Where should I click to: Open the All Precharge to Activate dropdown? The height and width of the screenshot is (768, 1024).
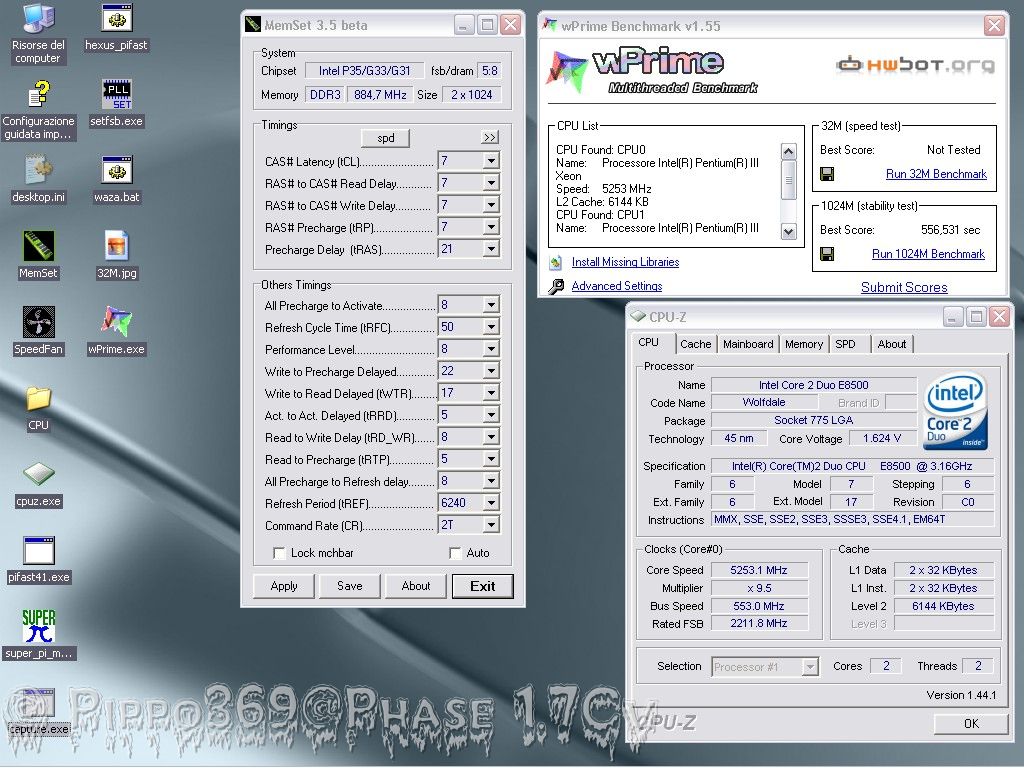point(491,304)
